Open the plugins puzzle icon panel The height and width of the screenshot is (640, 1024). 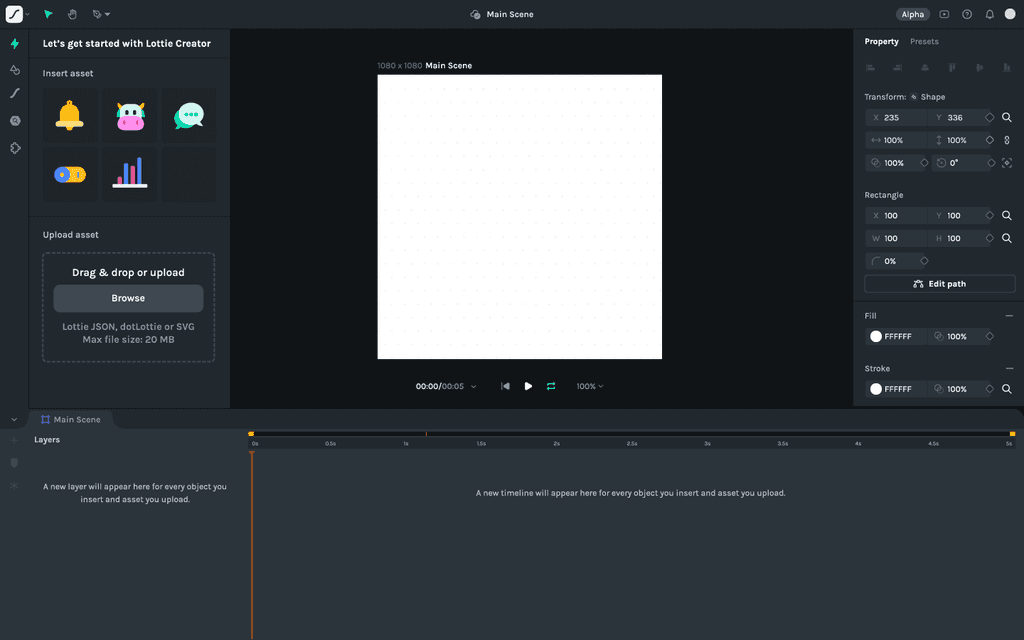click(15, 148)
